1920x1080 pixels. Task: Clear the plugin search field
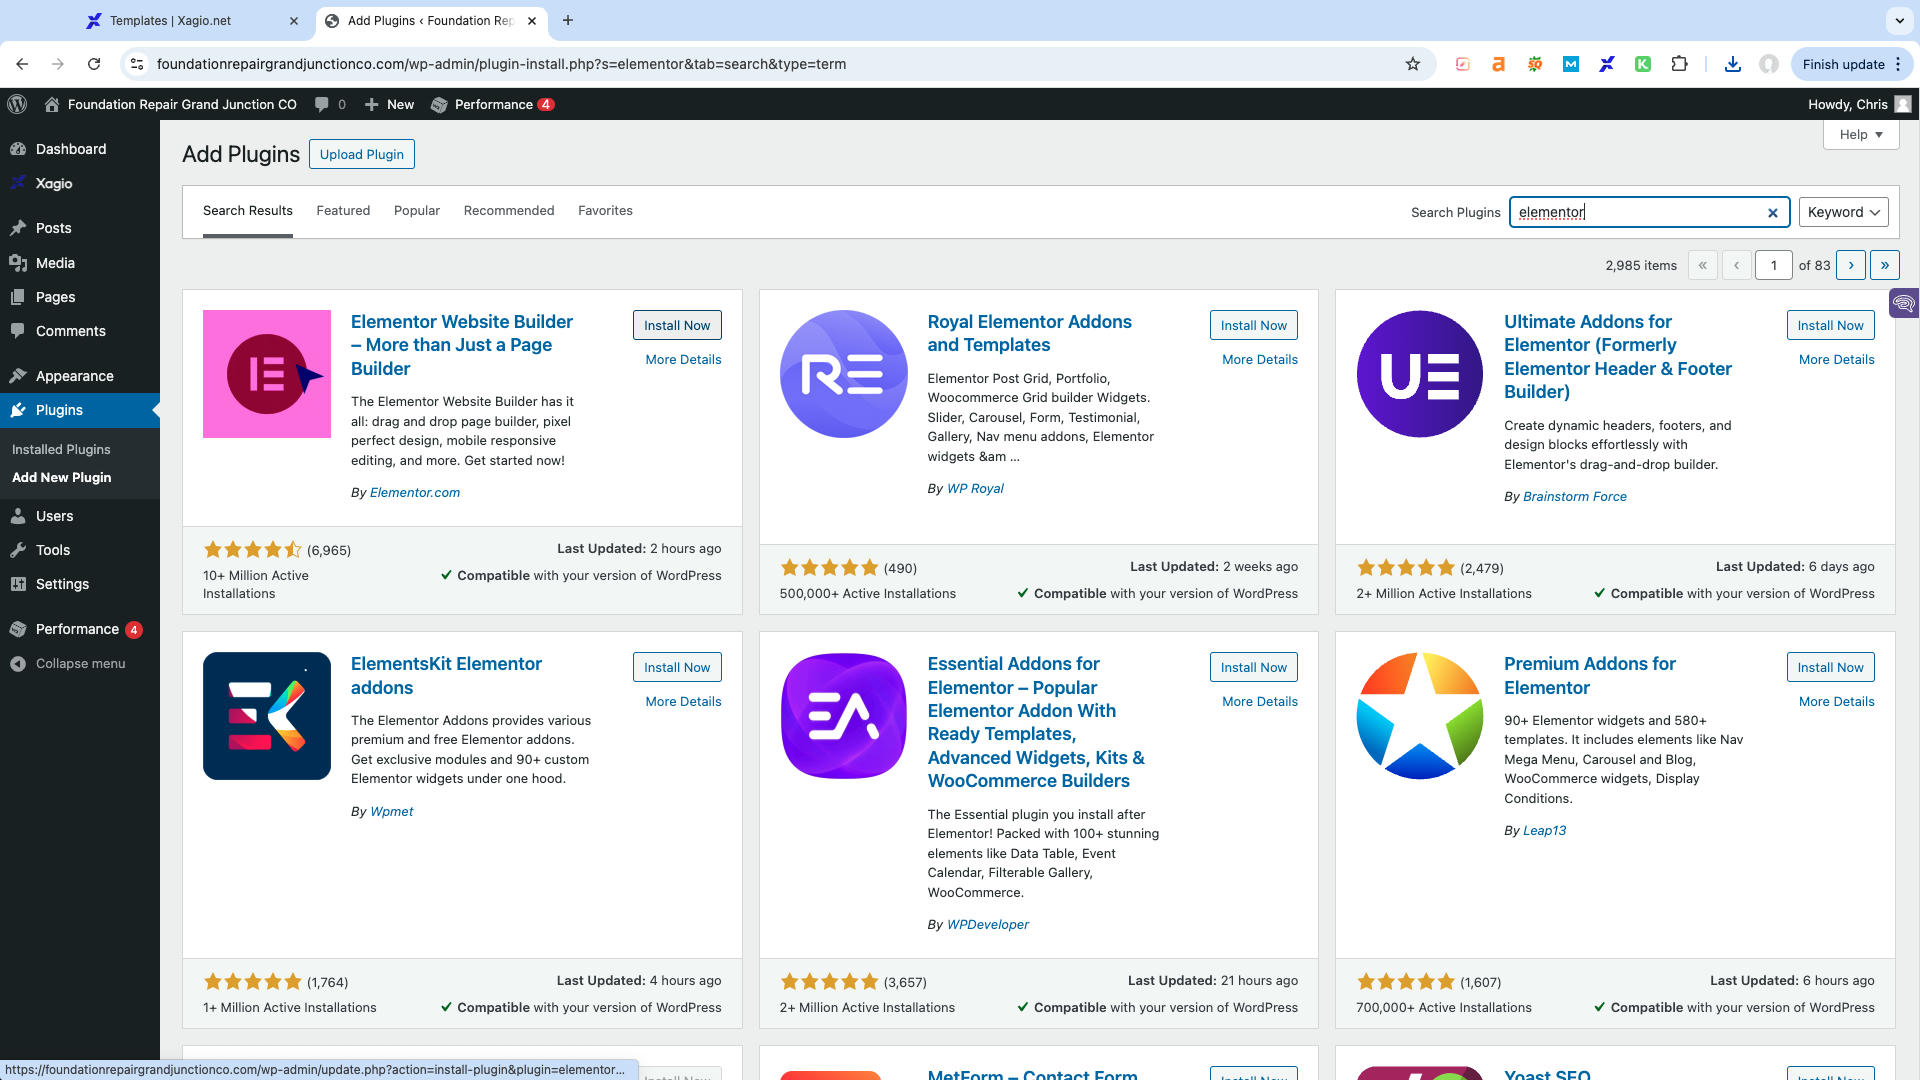tap(1772, 212)
